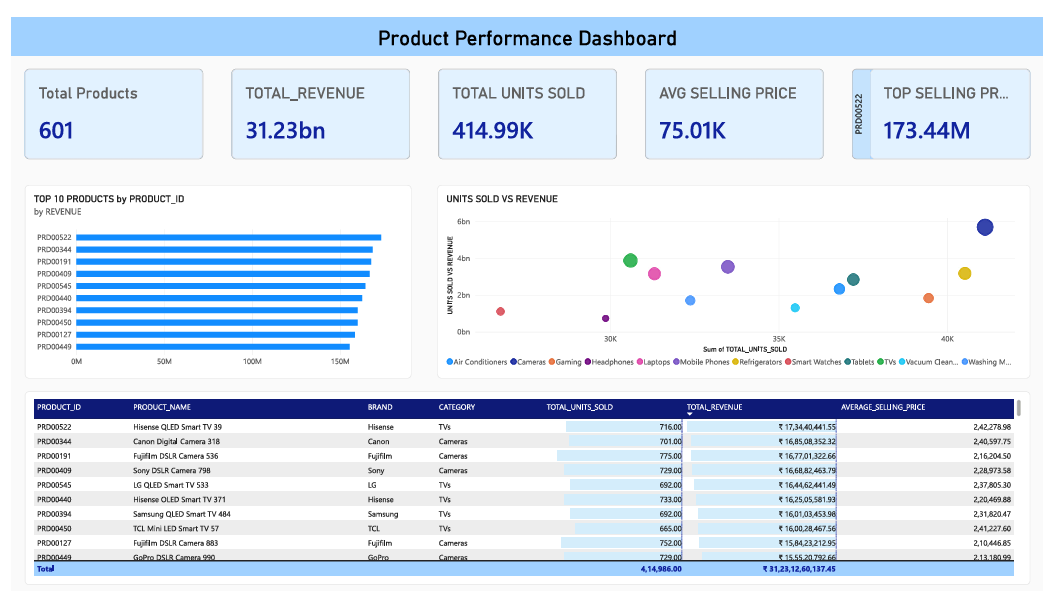Select table cell LG QLED Smart TV 533
Screen dimensions: 1054x591
click(171, 485)
